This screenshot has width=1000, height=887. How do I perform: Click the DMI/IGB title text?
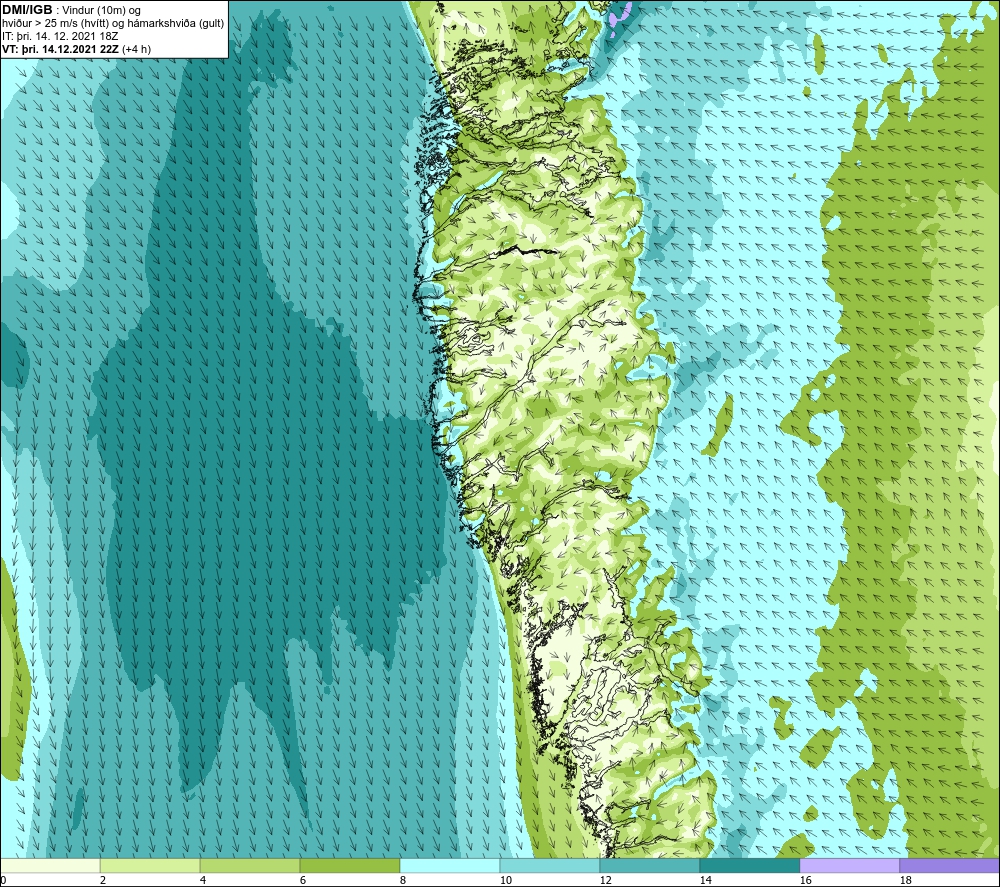27,10
